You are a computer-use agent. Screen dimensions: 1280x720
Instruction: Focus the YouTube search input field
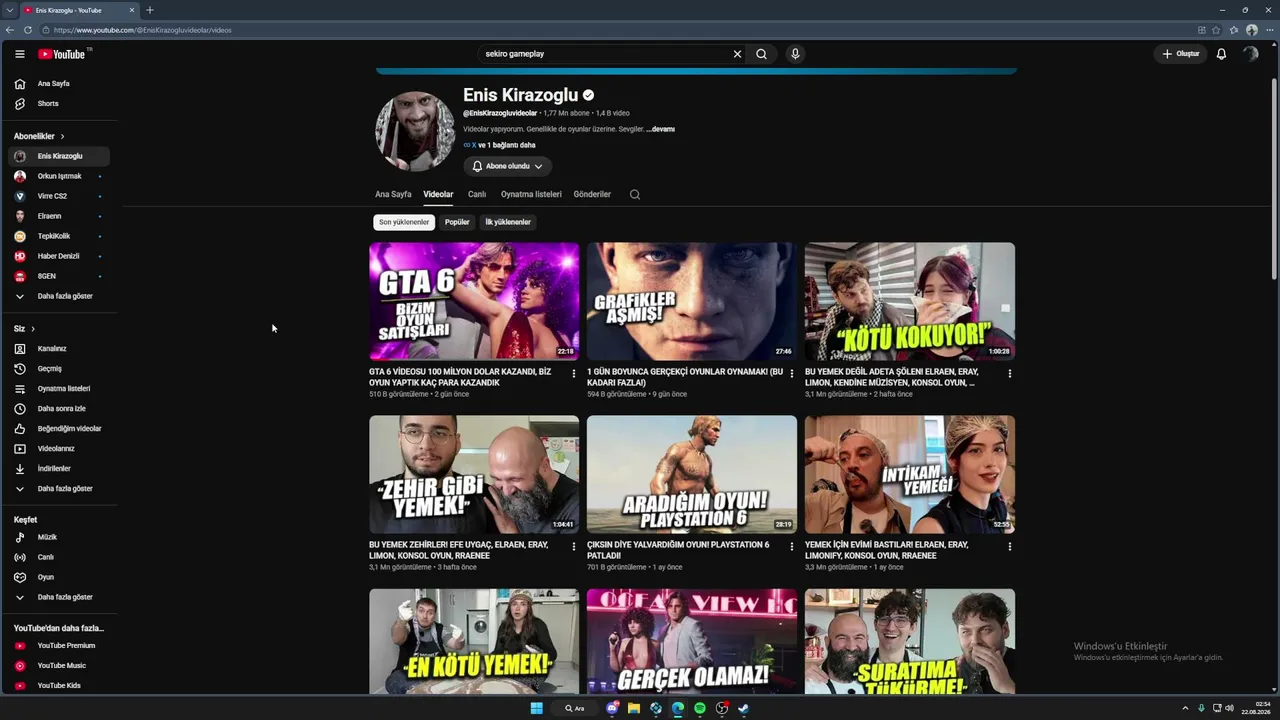click(604, 54)
